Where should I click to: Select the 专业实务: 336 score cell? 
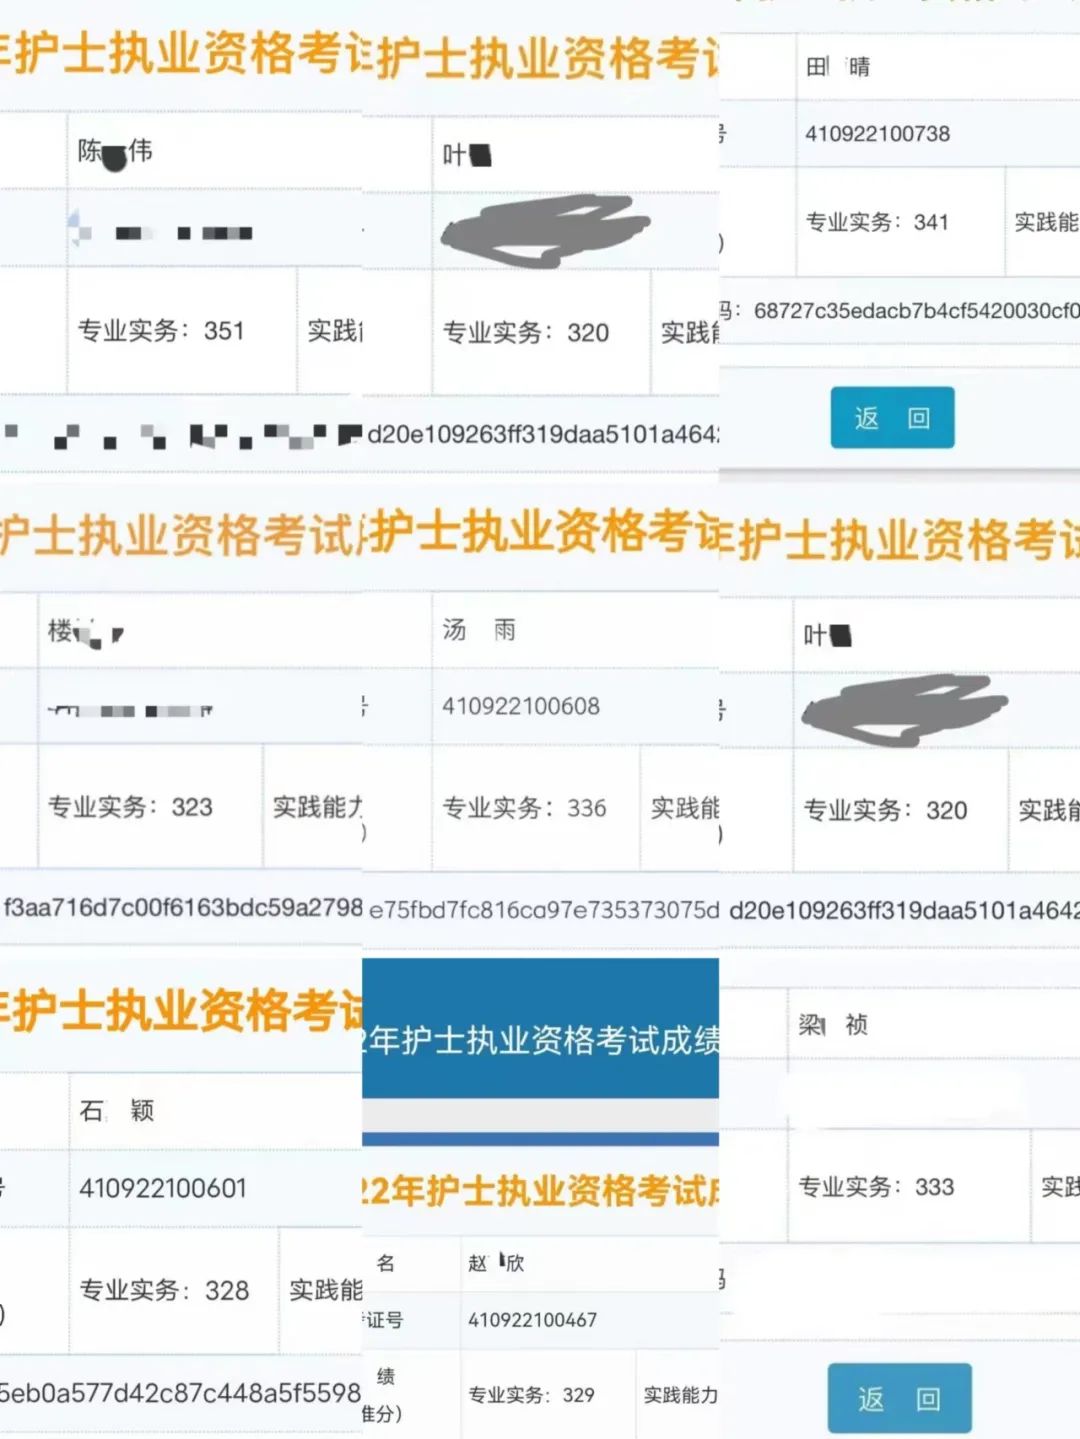tap(524, 808)
